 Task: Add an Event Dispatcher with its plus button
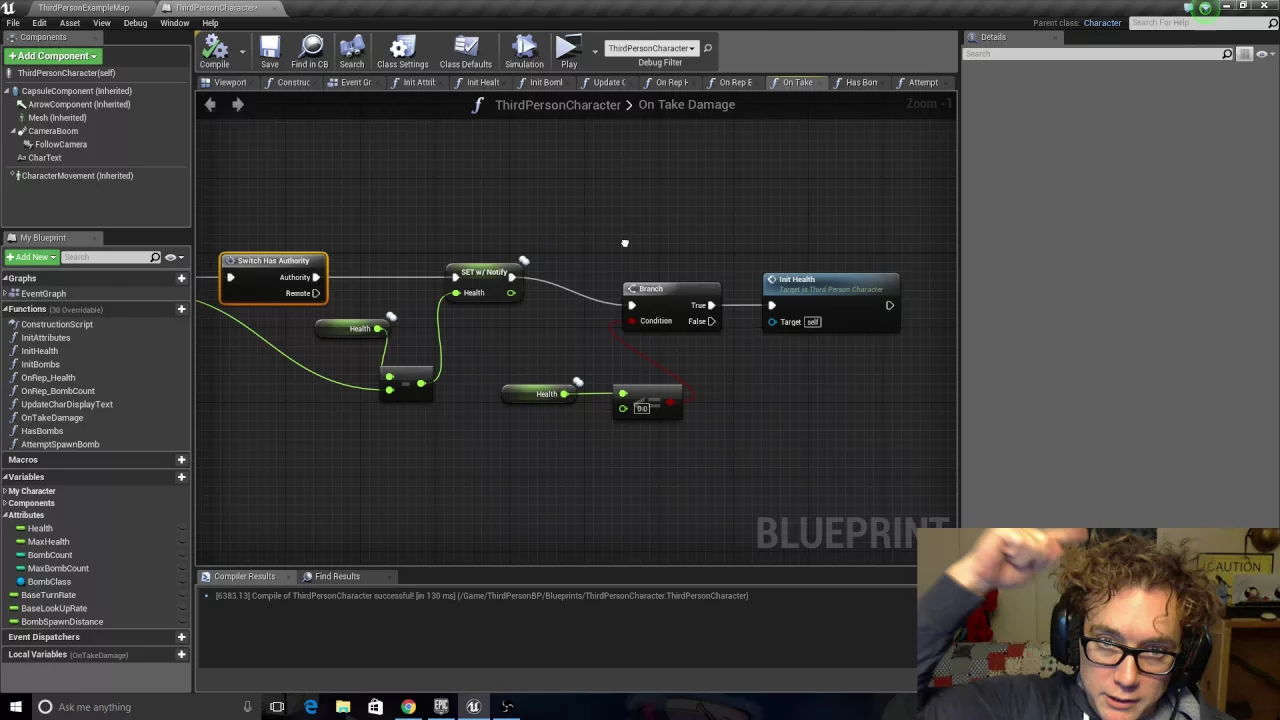[x=181, y=637]
